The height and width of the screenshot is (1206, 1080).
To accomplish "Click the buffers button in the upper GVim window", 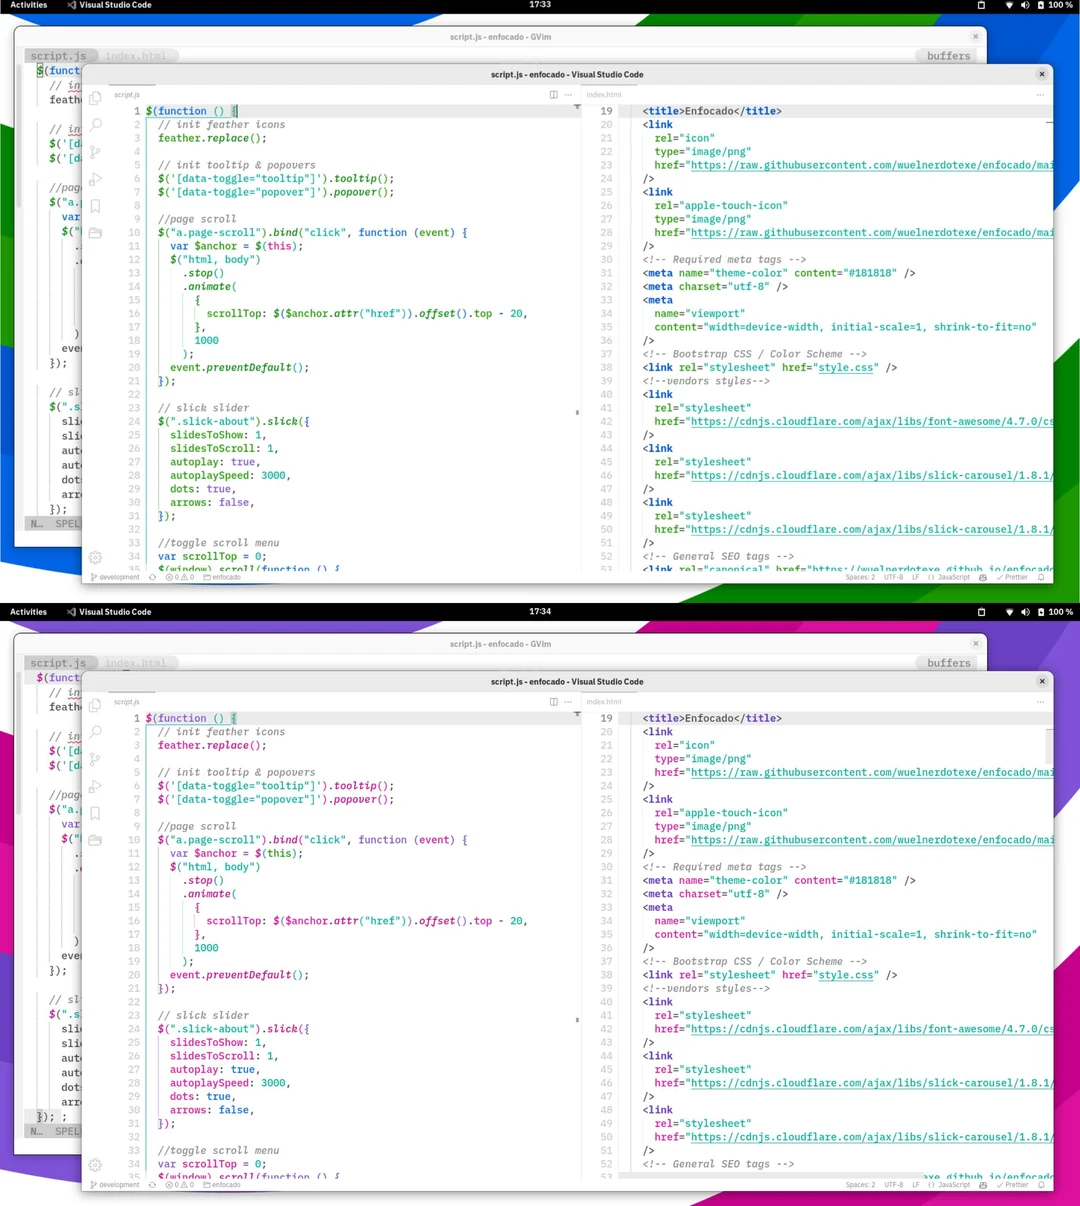I will pos(948,56).
